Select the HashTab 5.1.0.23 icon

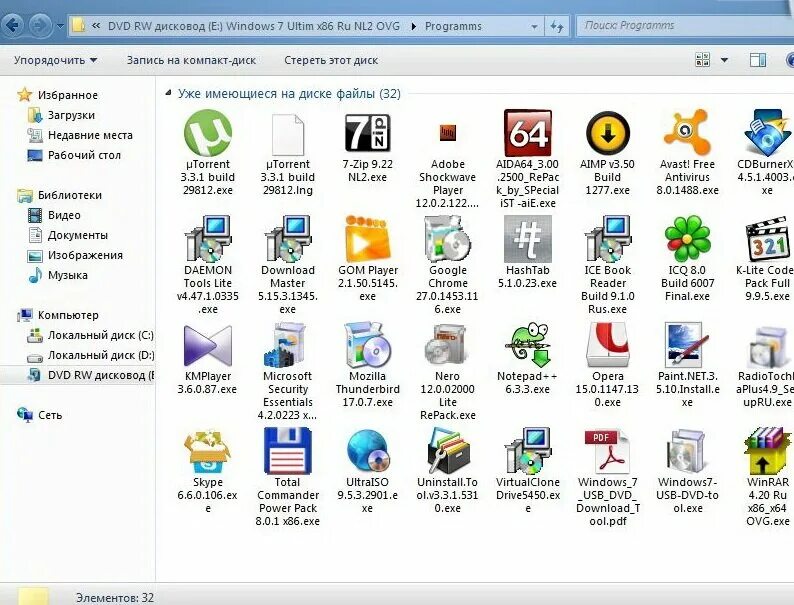[x=528, y=239]
